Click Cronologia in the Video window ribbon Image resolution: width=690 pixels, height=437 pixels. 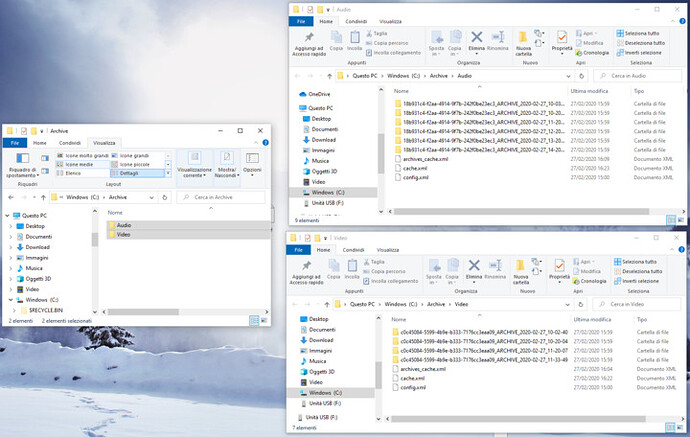coord(593,281)
